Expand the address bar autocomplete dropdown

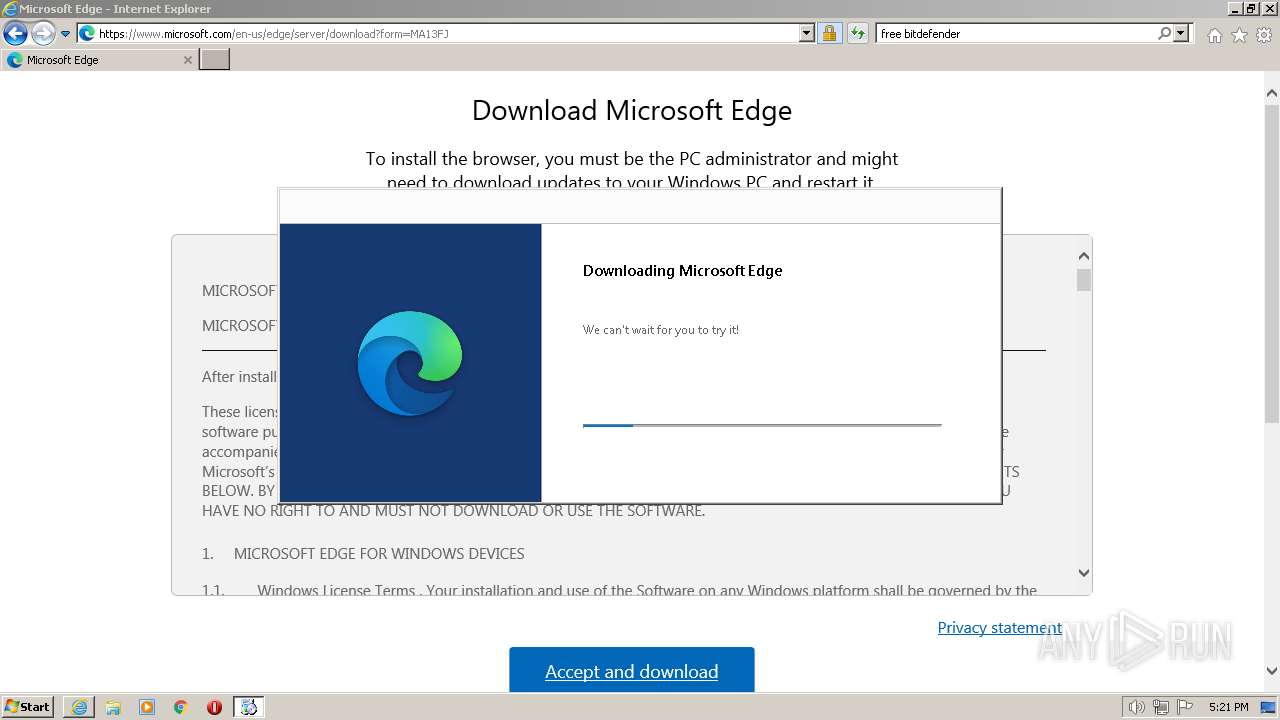click(x=807, y=33)
